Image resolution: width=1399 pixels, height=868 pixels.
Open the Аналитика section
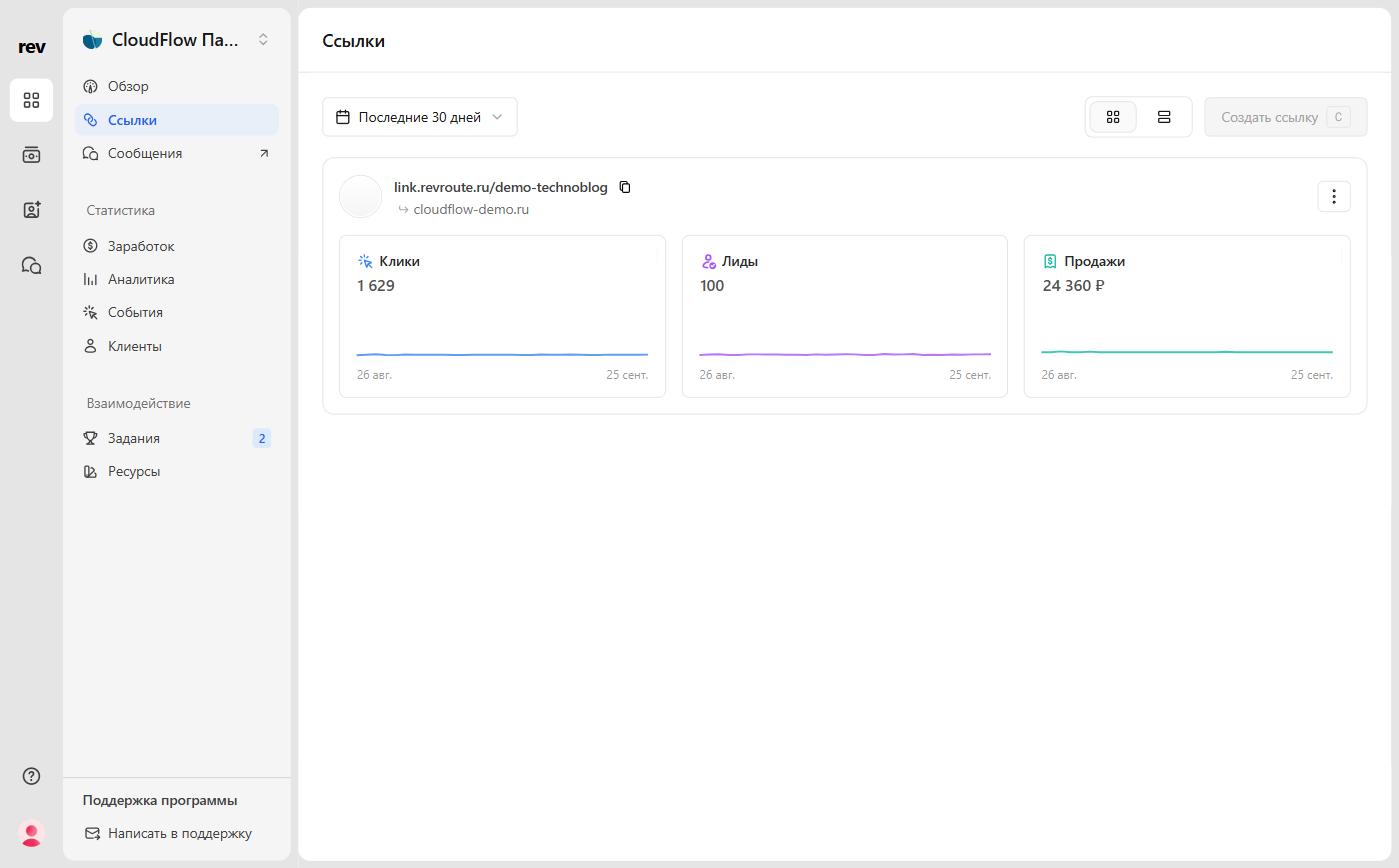177,279
